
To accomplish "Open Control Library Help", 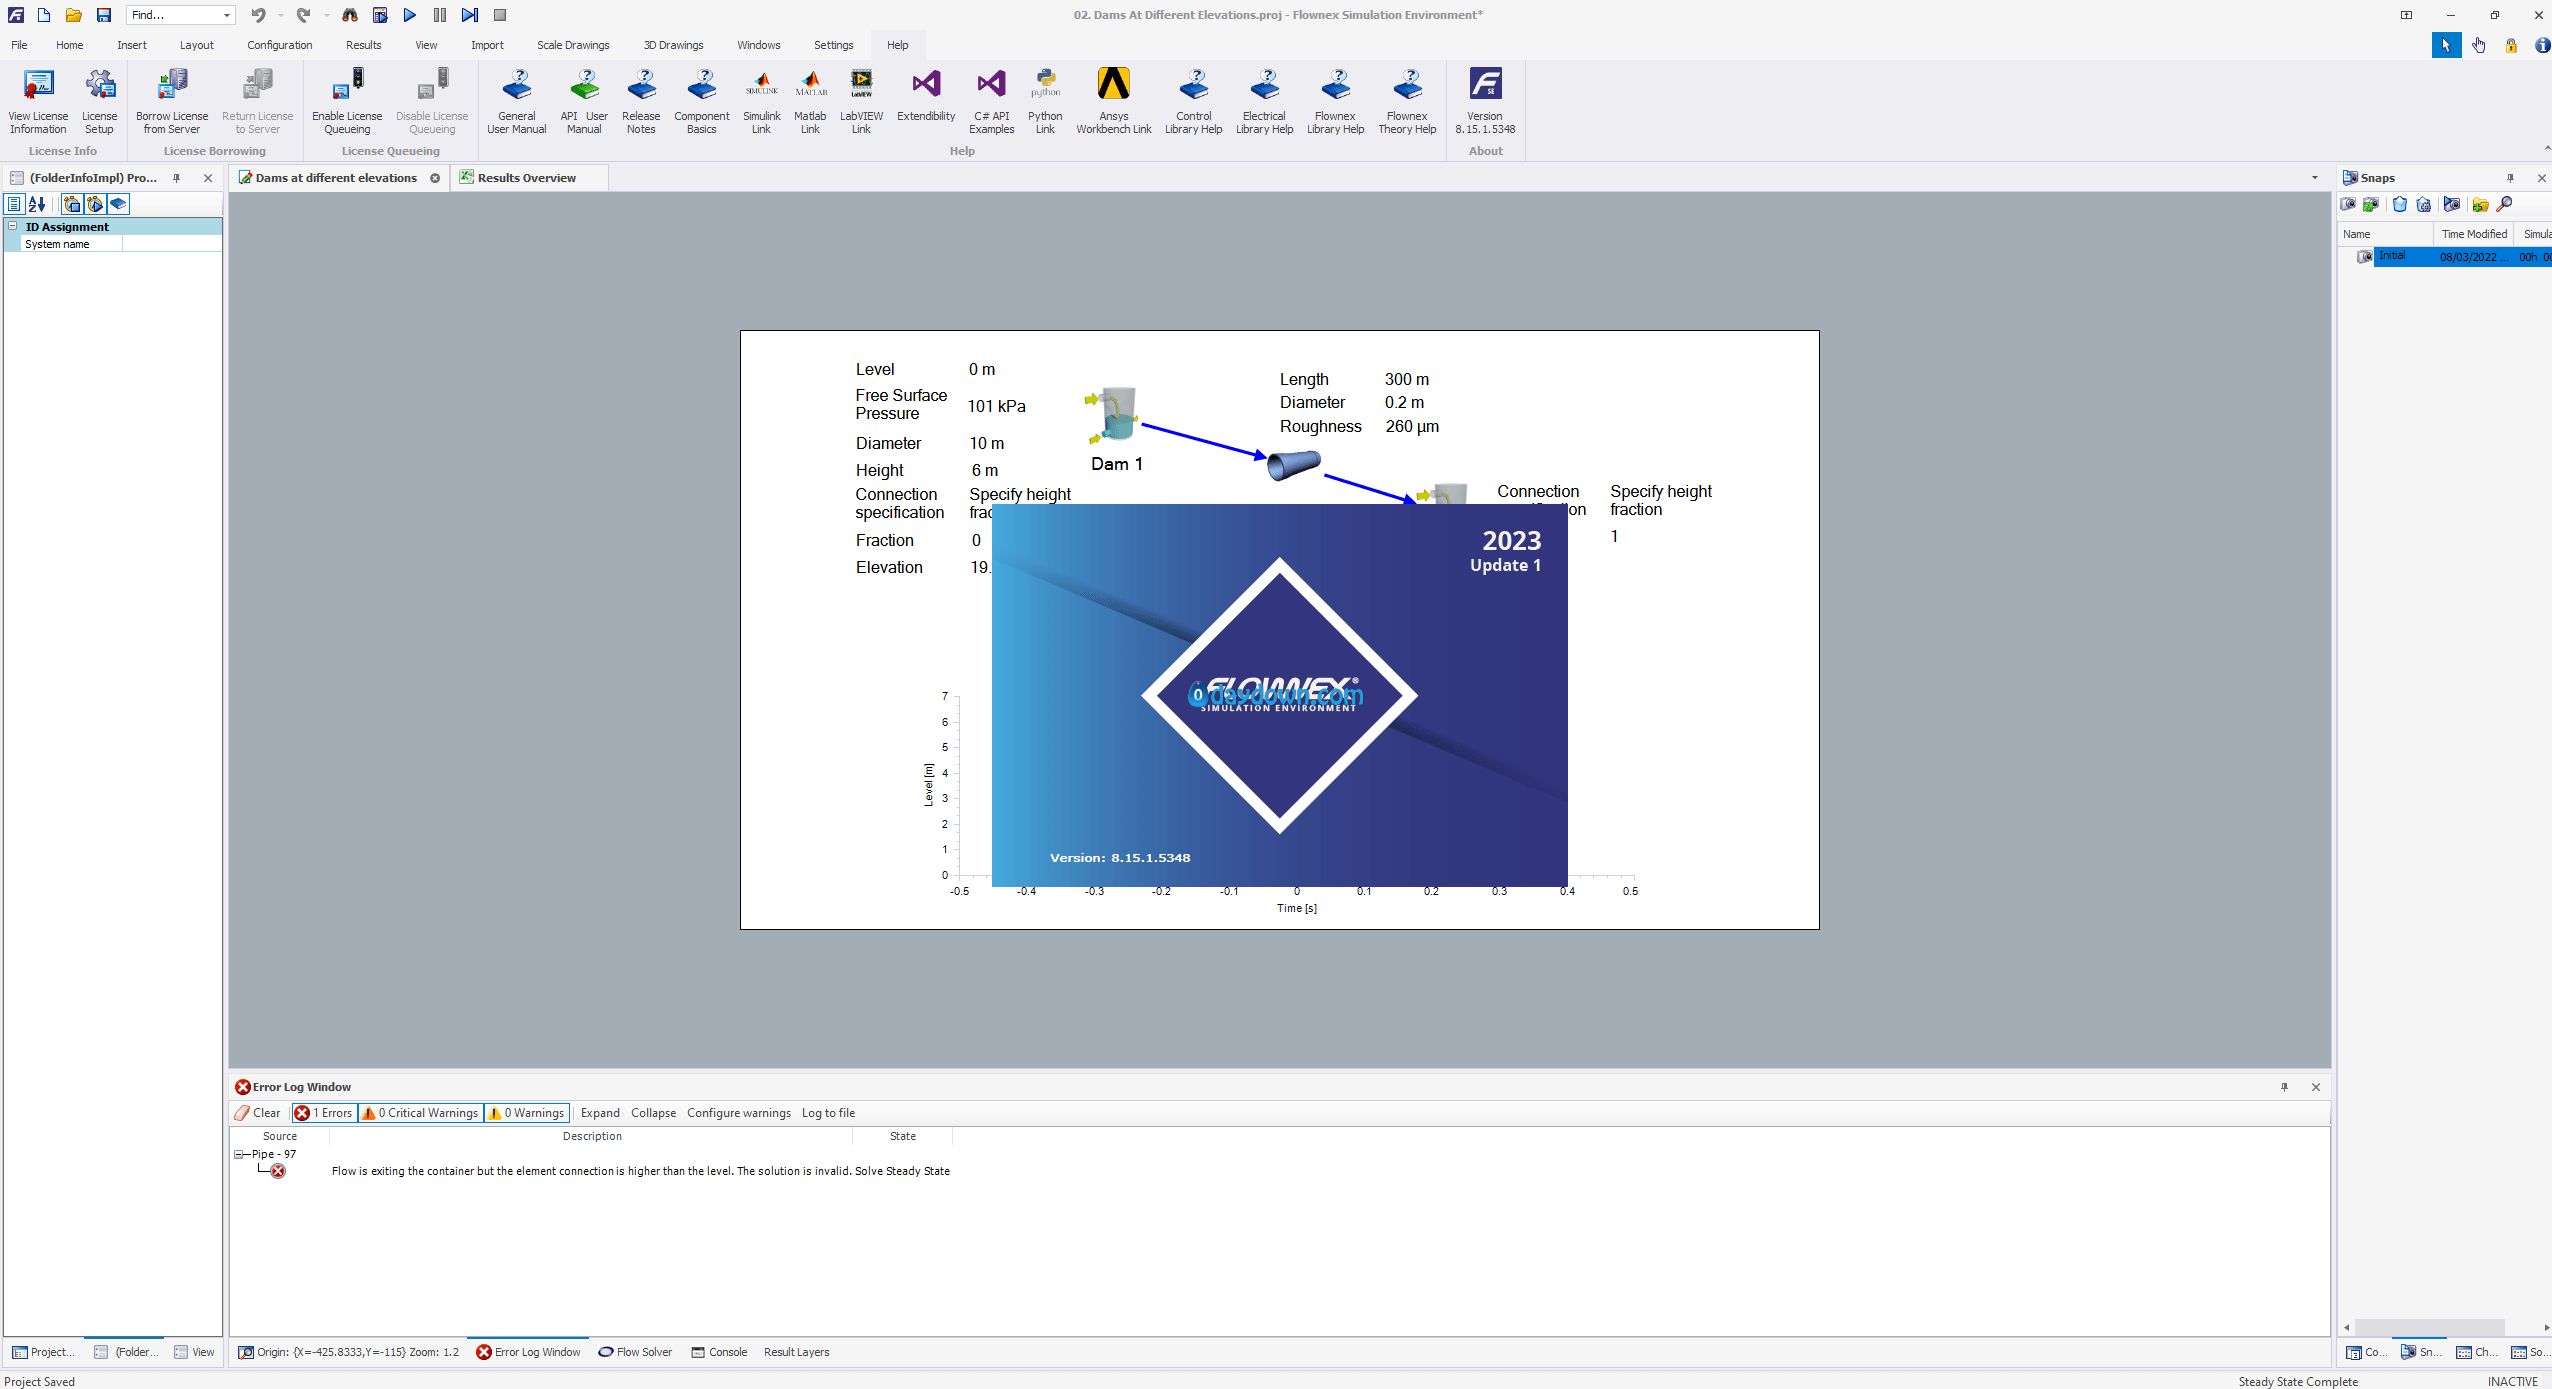I will click(1193, 101).
